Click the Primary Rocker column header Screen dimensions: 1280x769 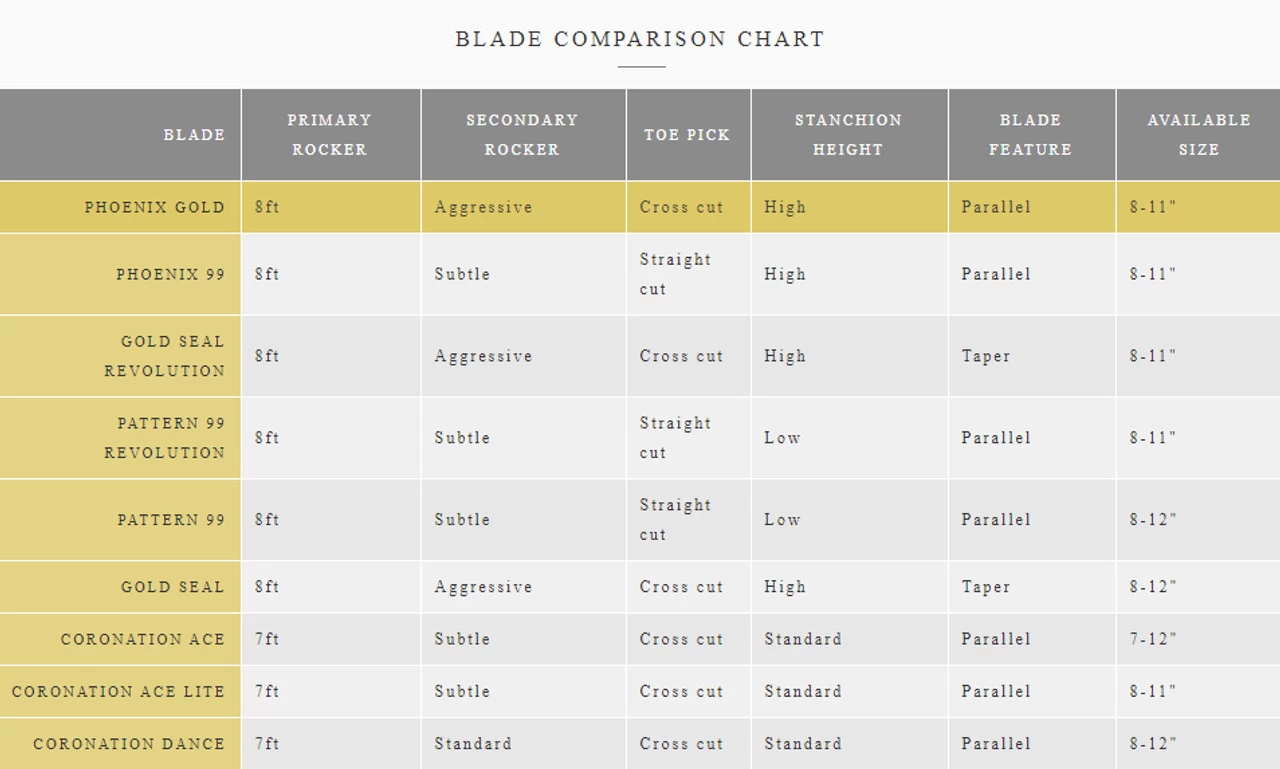329,135
